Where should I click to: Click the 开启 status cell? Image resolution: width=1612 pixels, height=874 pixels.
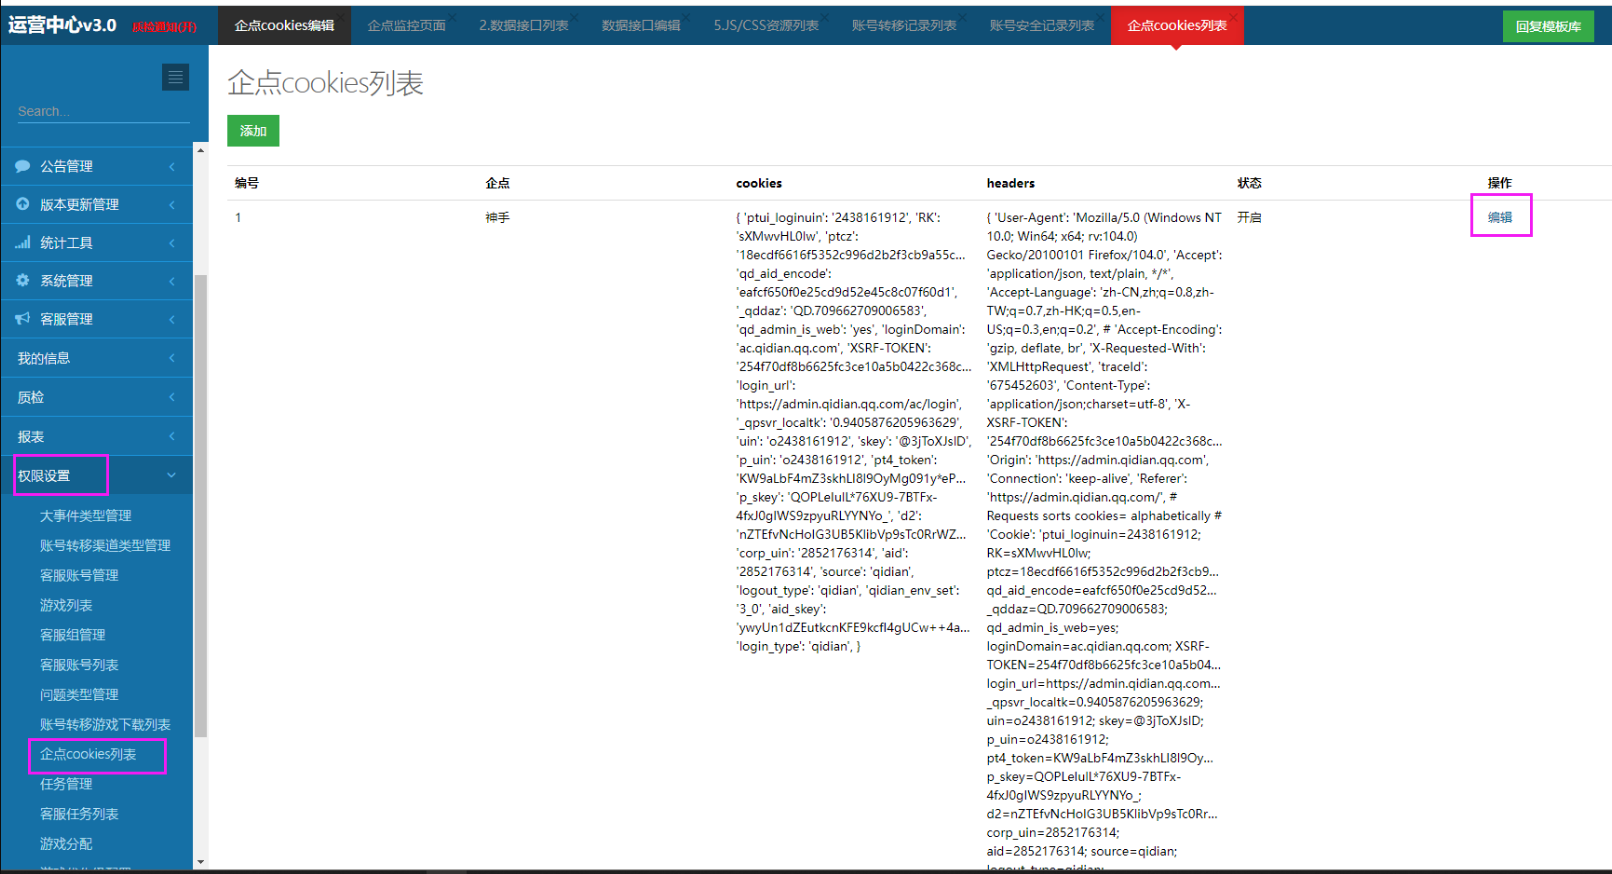(1249, 217)
